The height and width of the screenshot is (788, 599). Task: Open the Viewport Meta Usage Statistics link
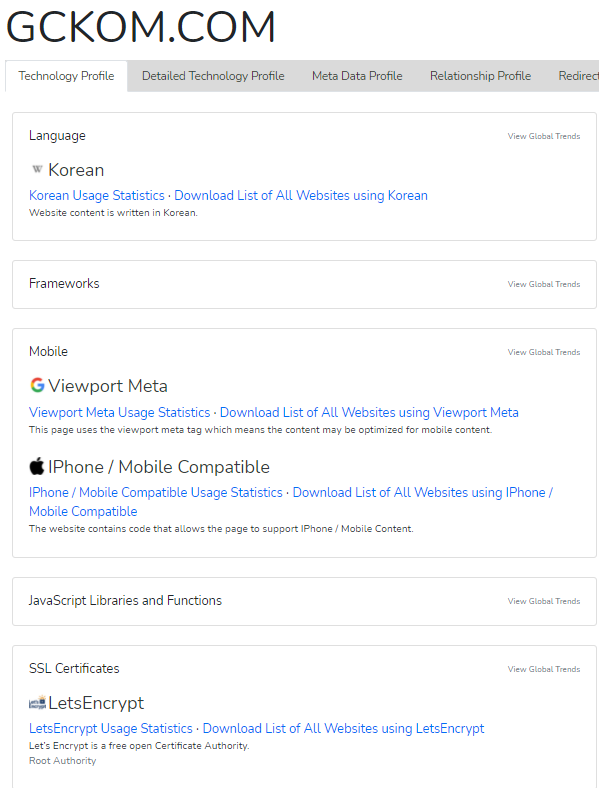[120, 412]
